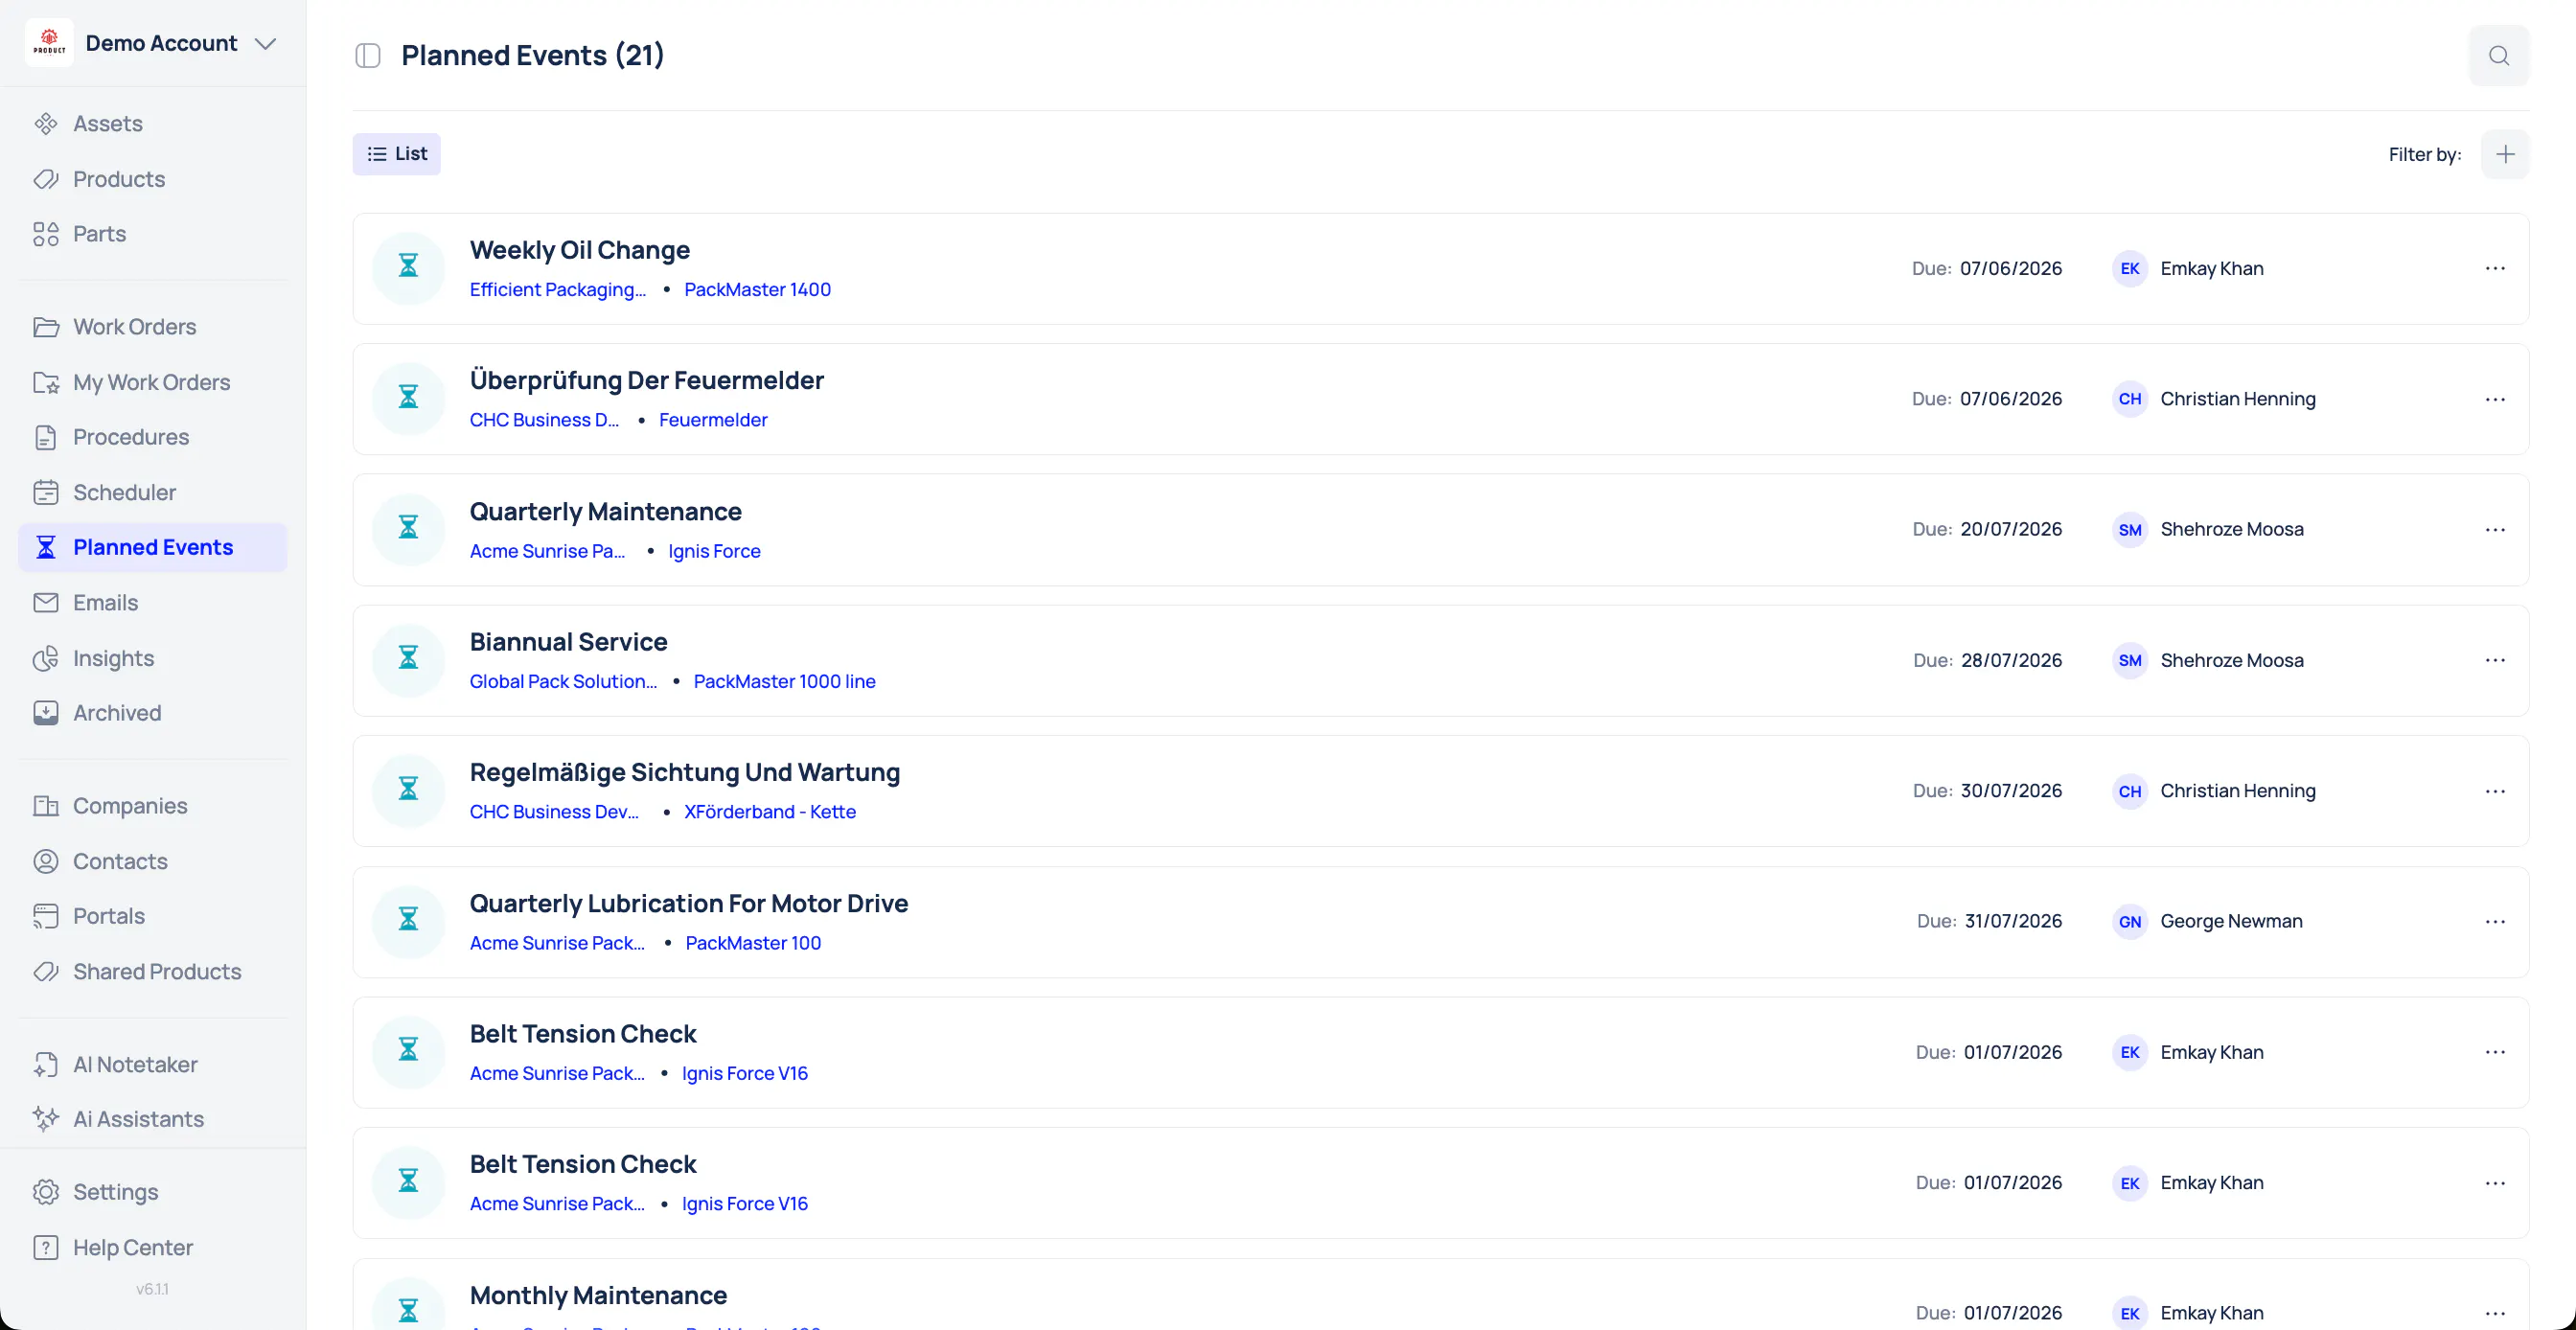
Task: Click the Portals icon
Action: [46, 916]
